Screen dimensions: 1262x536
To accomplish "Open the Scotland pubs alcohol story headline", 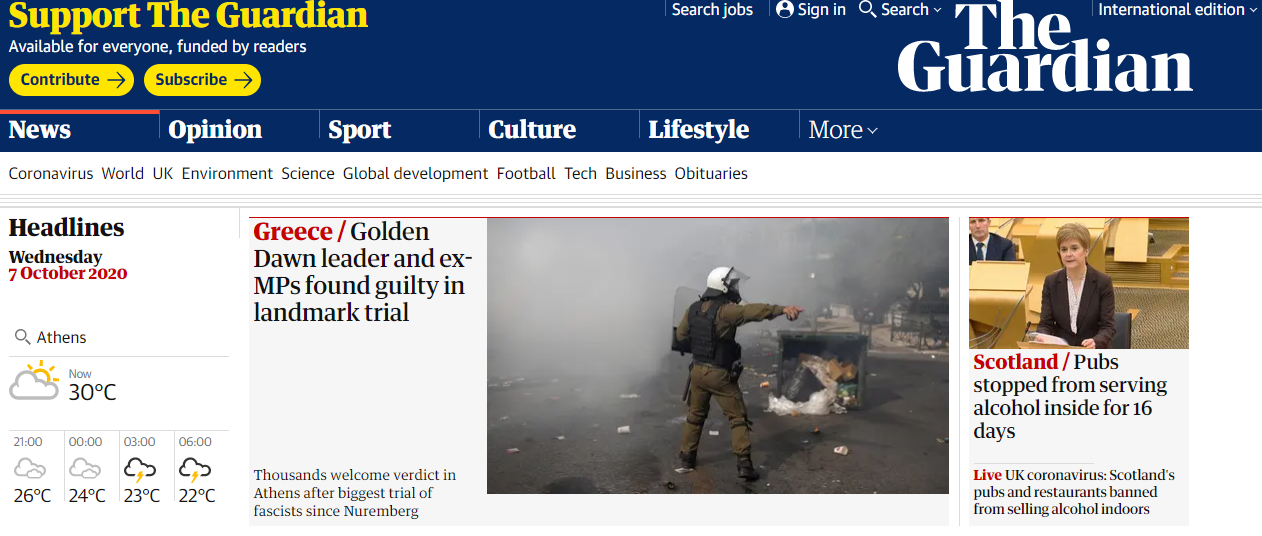I will click(x=1070, y=396).
